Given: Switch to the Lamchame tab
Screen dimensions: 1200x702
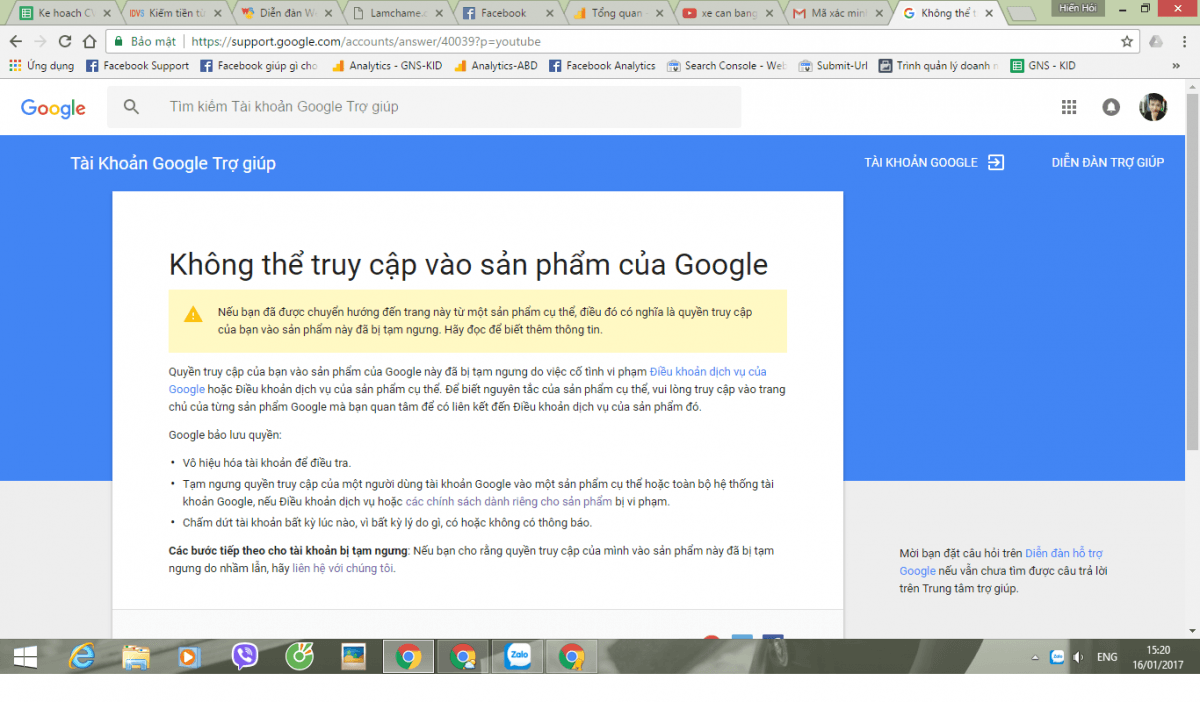Looking at the screenshot, I should pos(395,13).
